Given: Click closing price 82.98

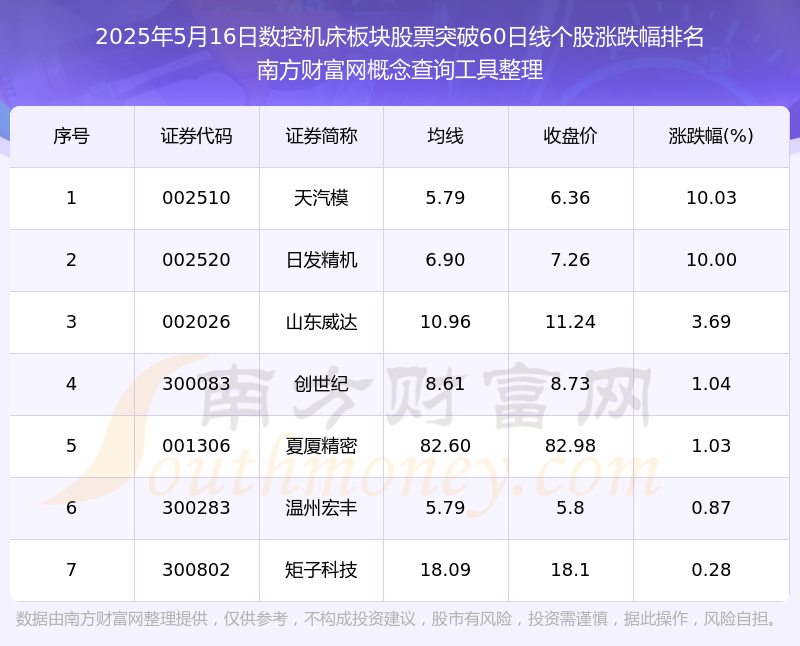Looking at the screenshot, I should point(570,446).
